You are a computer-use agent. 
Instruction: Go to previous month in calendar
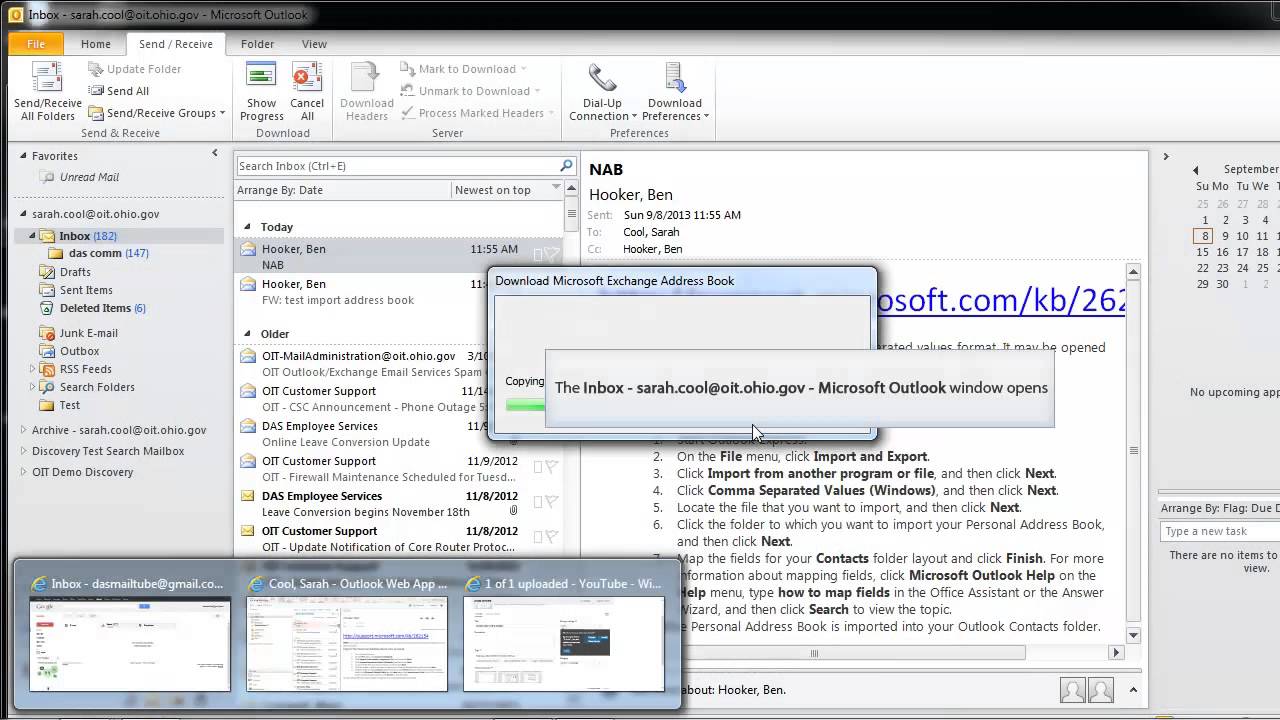(1195, 170)
